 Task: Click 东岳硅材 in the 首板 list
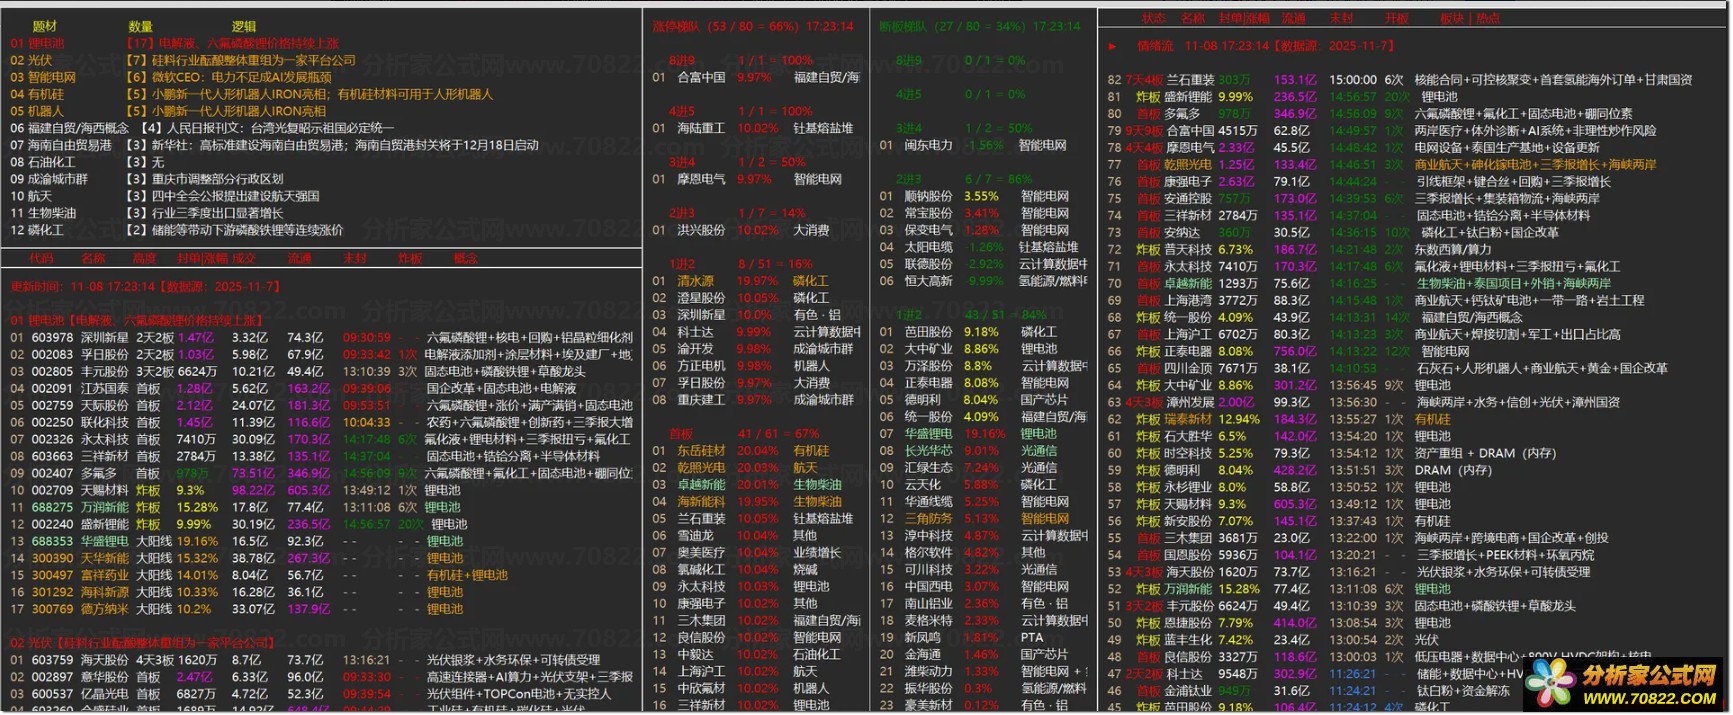point(701,452)
